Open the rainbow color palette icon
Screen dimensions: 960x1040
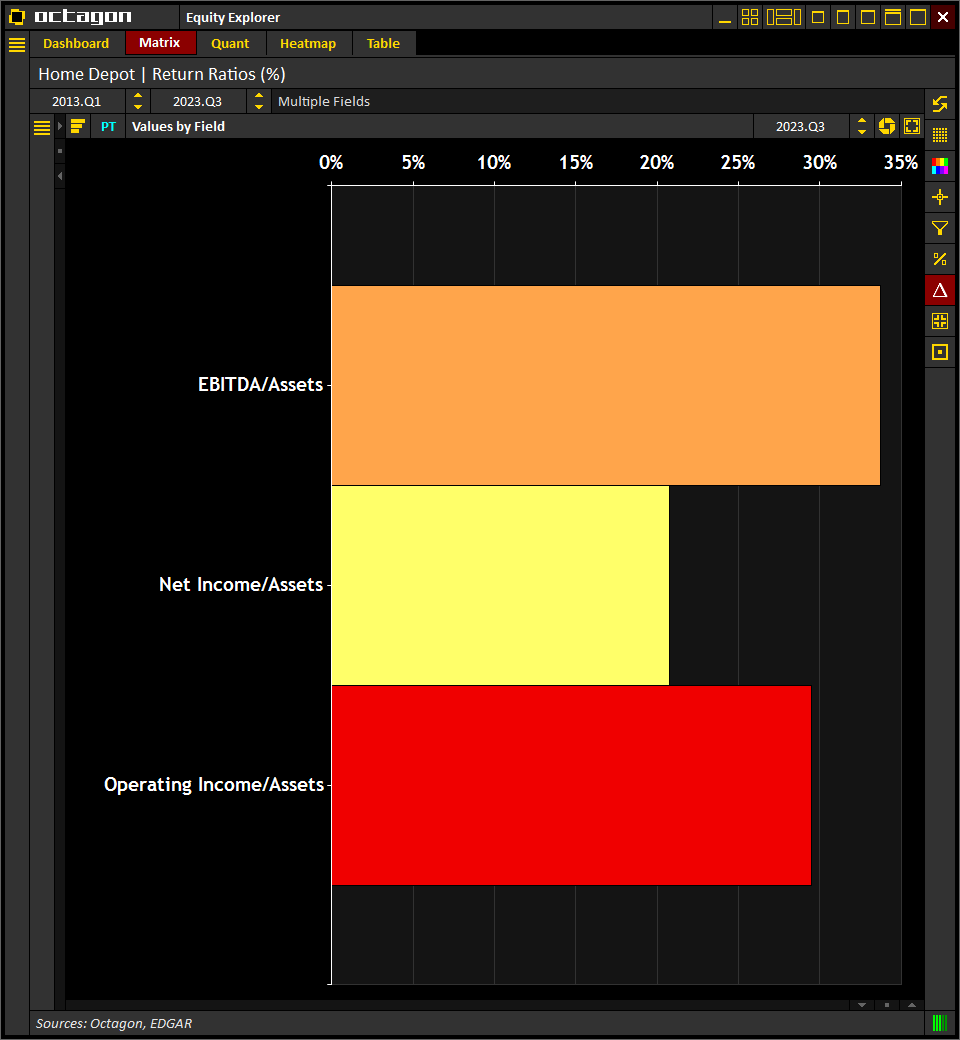click(x=939, y=166)
